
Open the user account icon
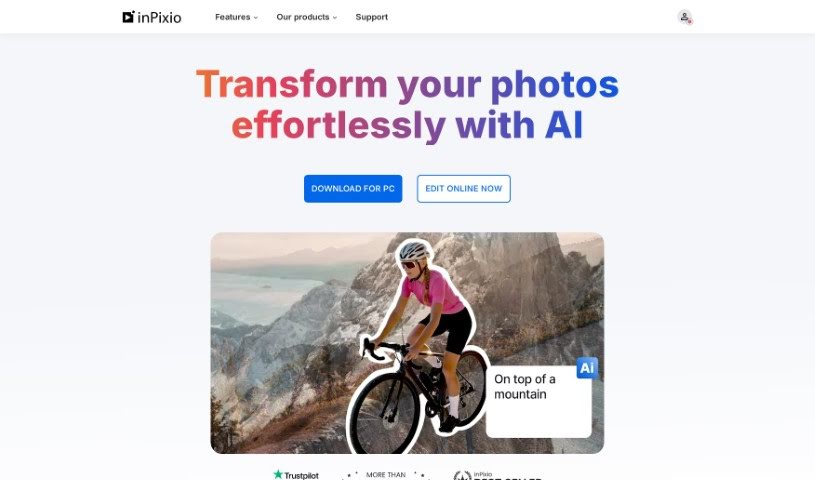coord(685,17)
